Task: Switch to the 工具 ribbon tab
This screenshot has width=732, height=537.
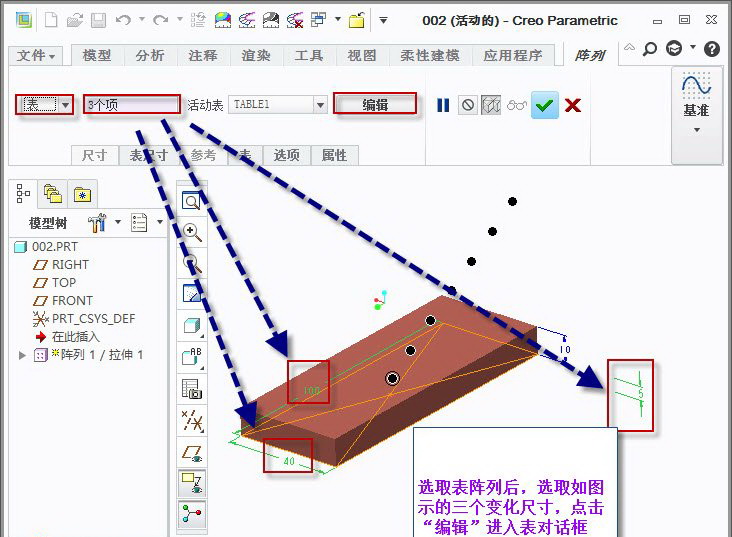Action: [309, 56]
